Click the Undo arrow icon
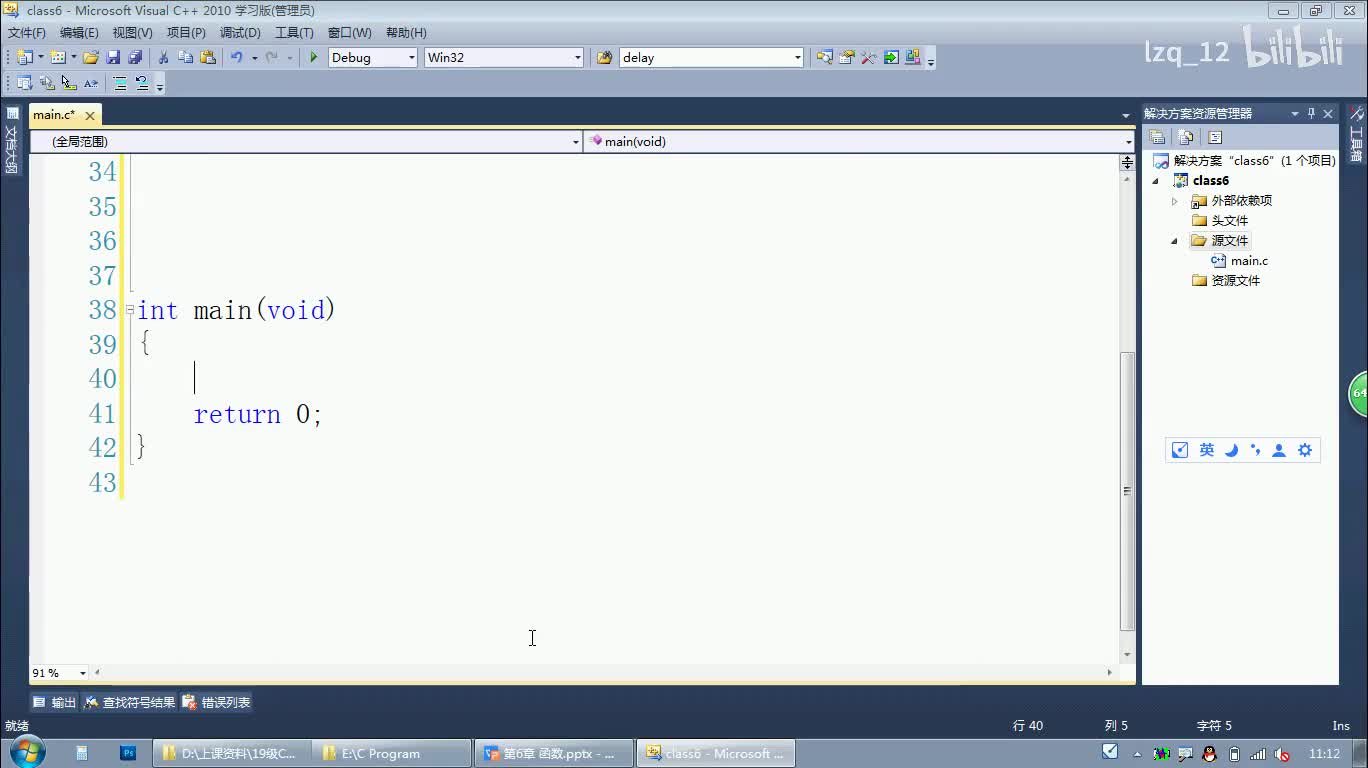The height and width of the screenshot is (768, 1368). click(x=236, y=58)
